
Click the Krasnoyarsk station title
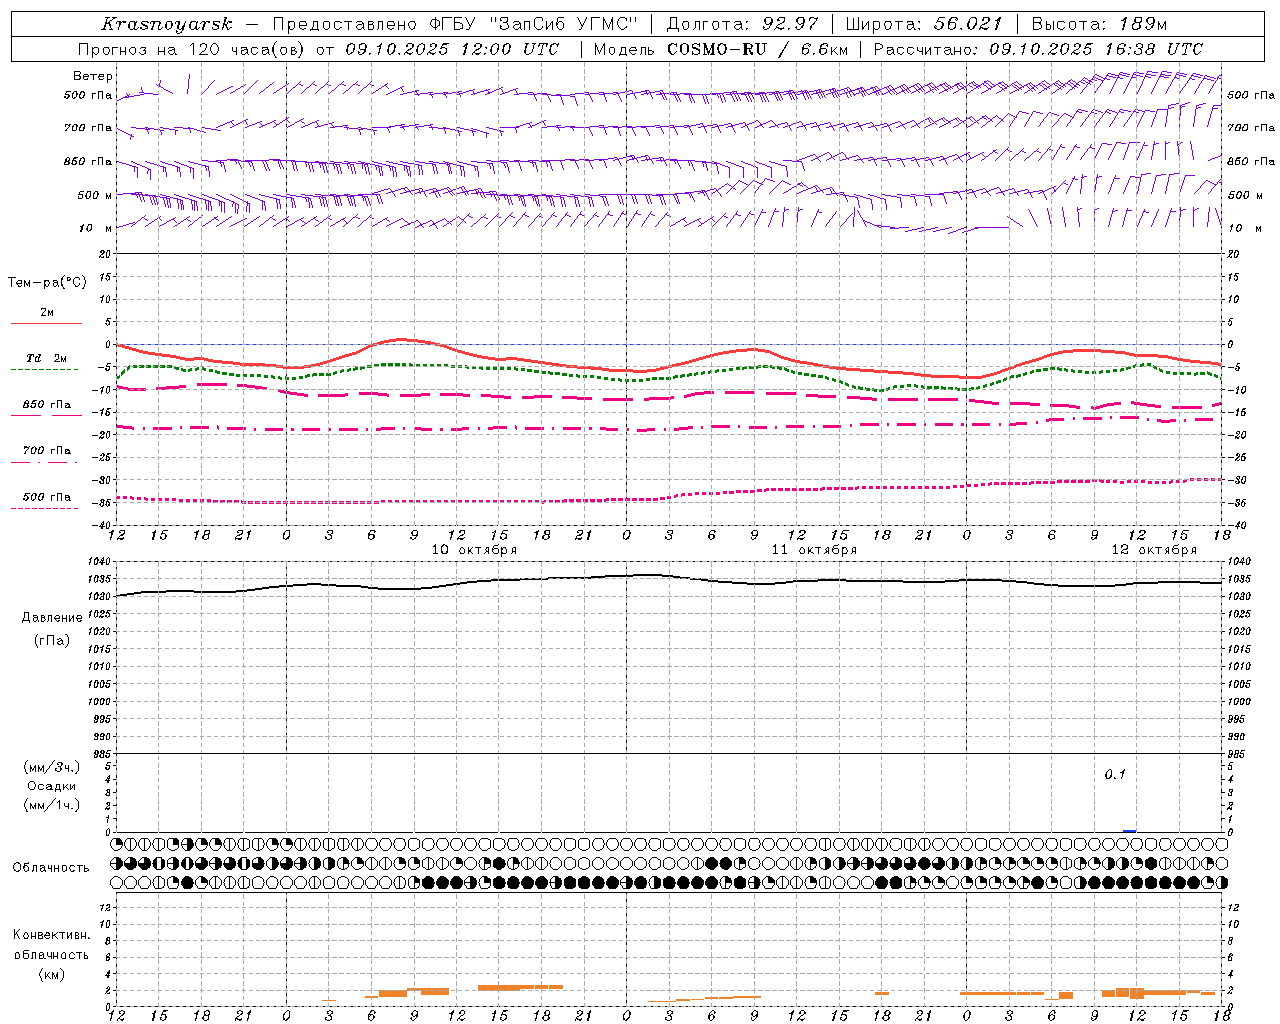[x=167, y=24]
